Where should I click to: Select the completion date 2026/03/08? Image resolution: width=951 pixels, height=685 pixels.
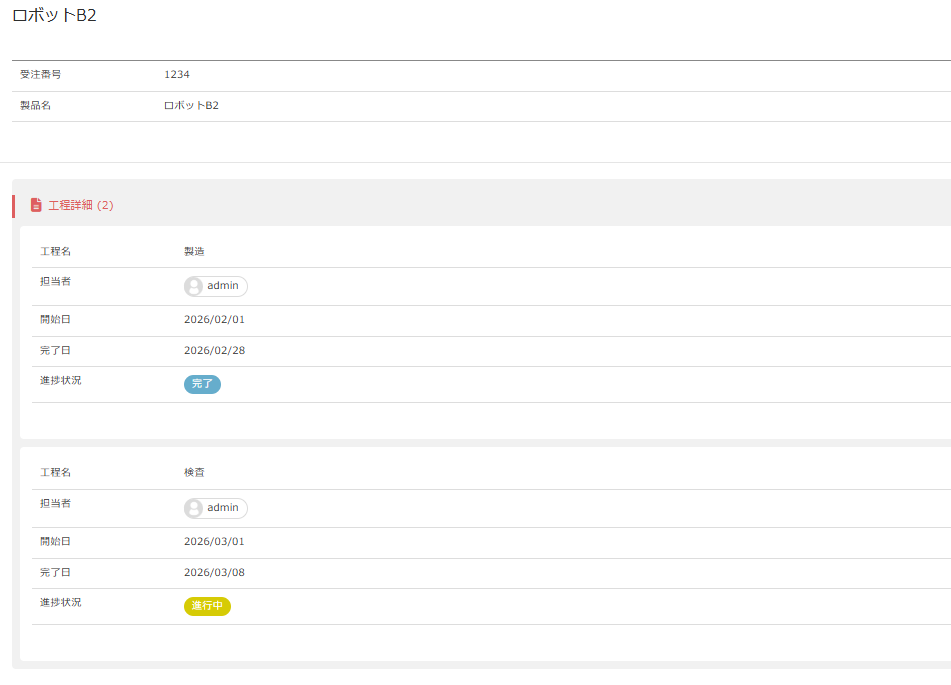[214, 573]
